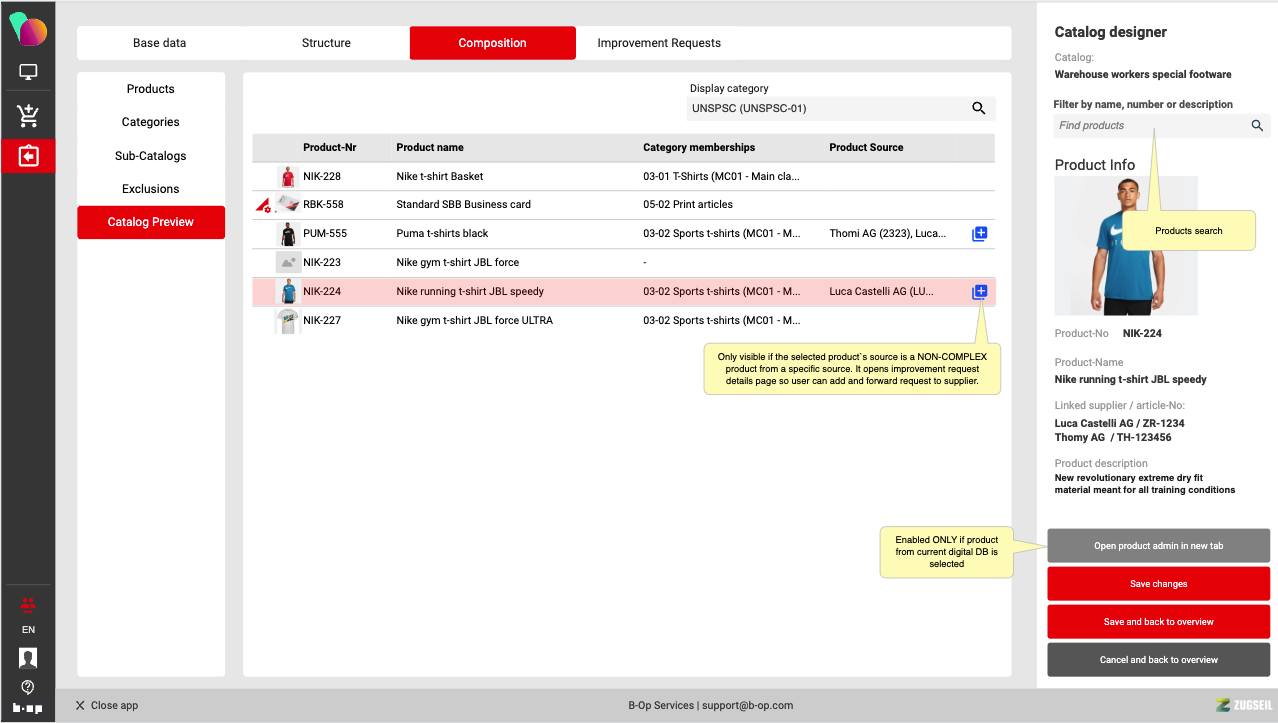Click search icon in Display category field

point(979,109)
